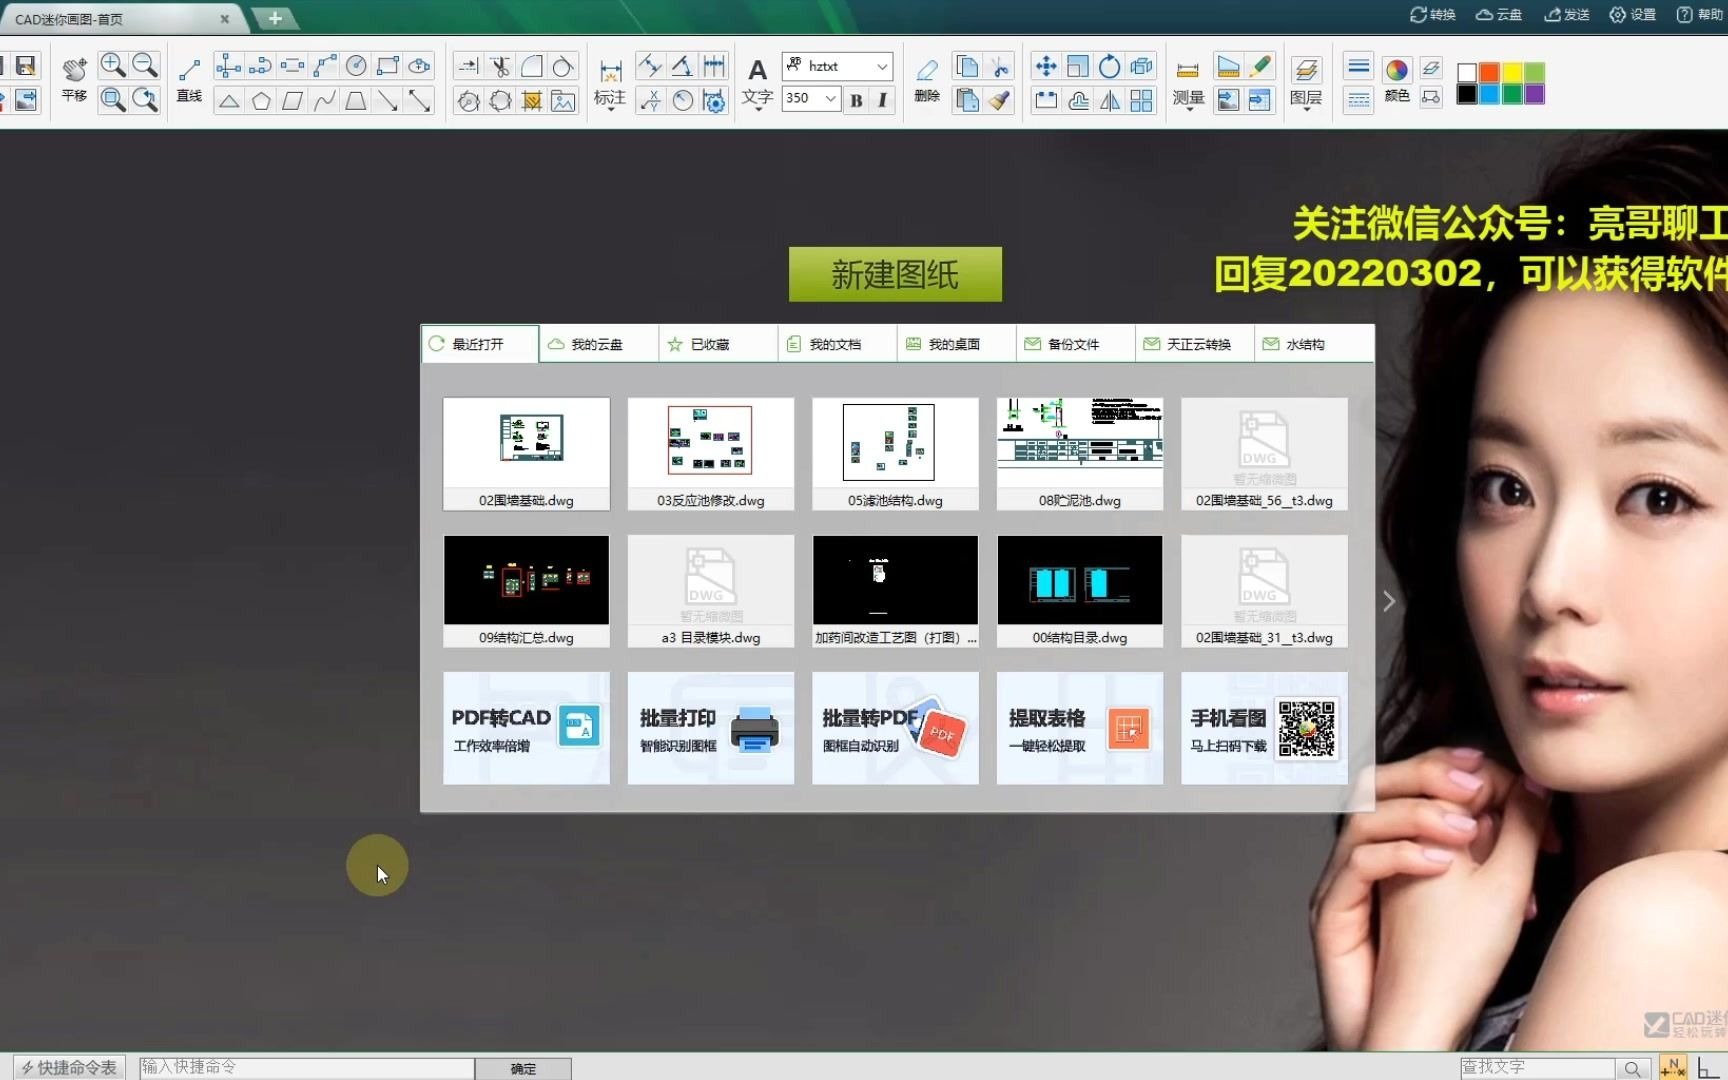Select the zoom-in magnifier tool
This screenshot has height=1080, width=1728.
[112, 64]
